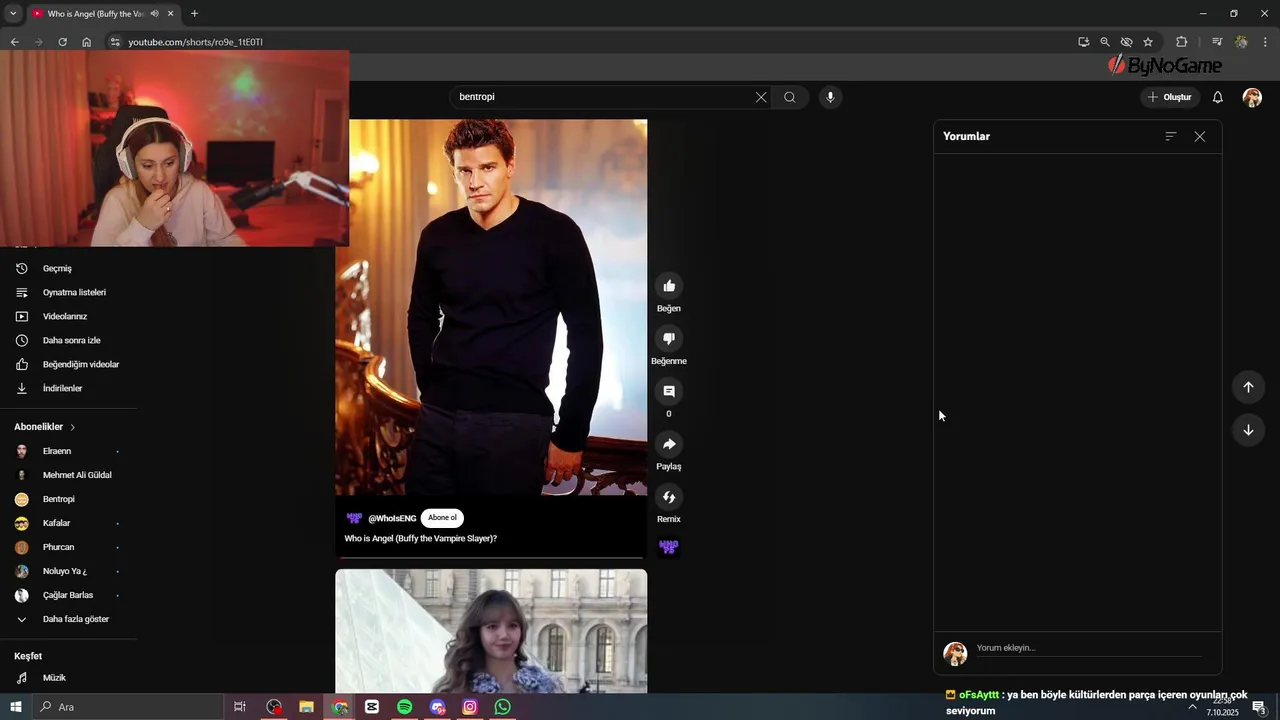Viewport: 1280px width, 720px height.
Task: Seek on the short's red progress bar
Action: [491, 558]
